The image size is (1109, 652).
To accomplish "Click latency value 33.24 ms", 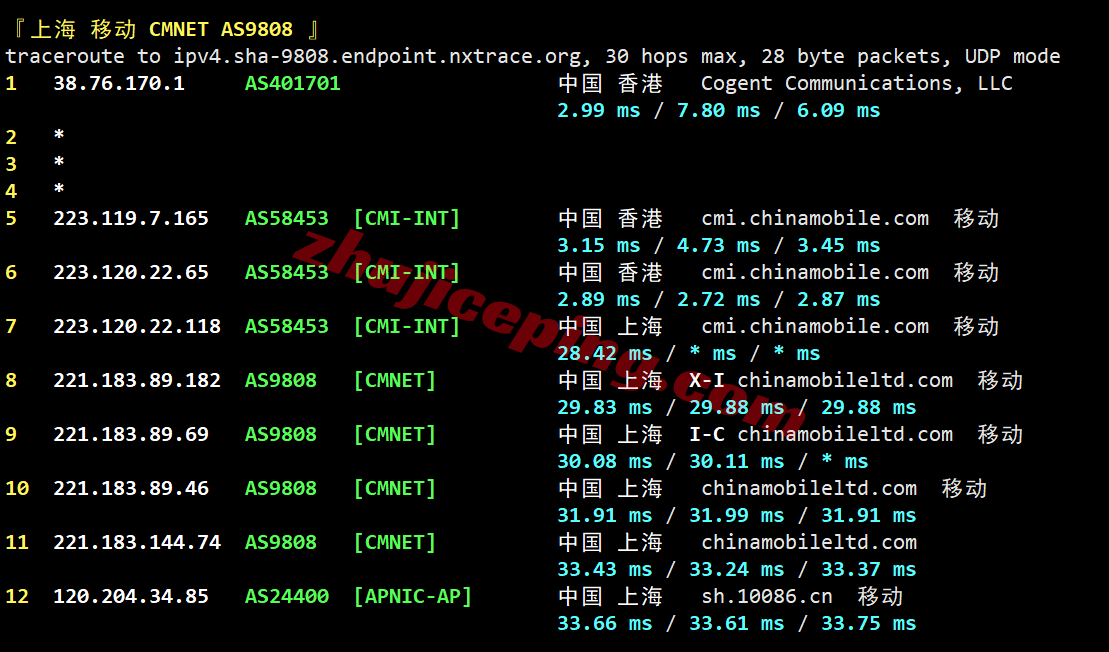I will coord(736,569).
